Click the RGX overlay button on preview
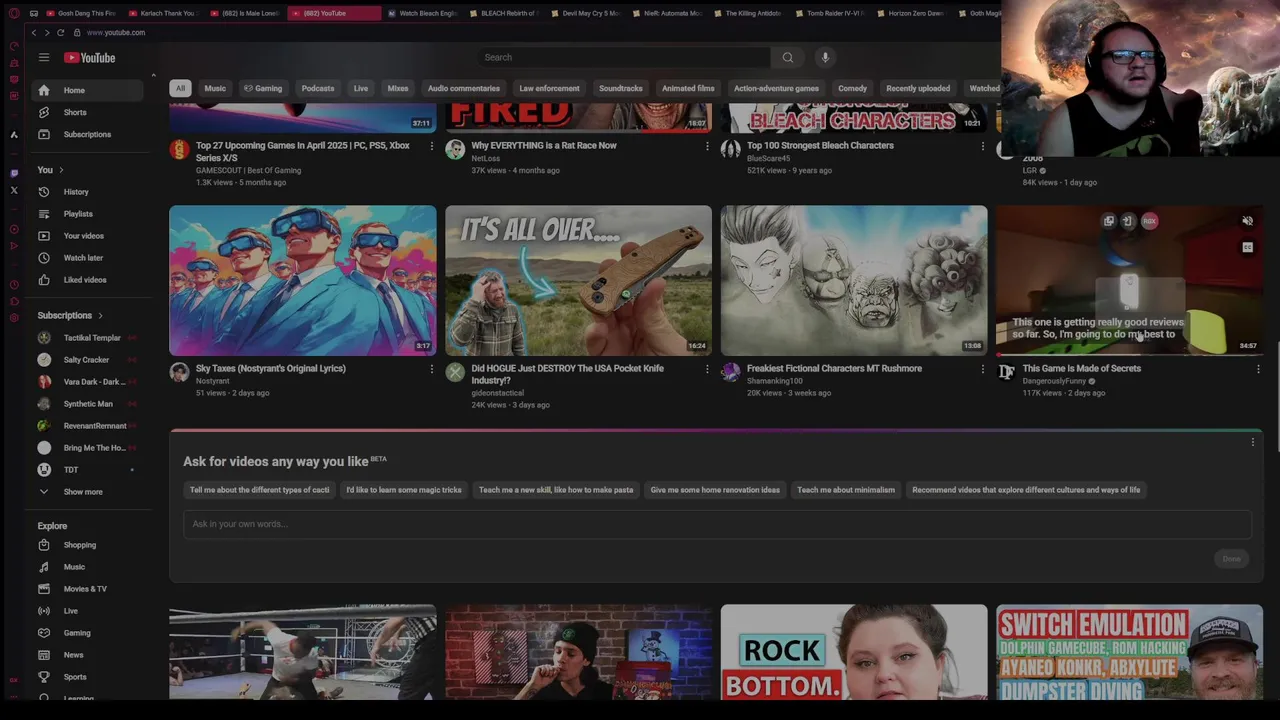Image resolution: width=1280 pixels, height=720 pixels. click(1150, 221)
